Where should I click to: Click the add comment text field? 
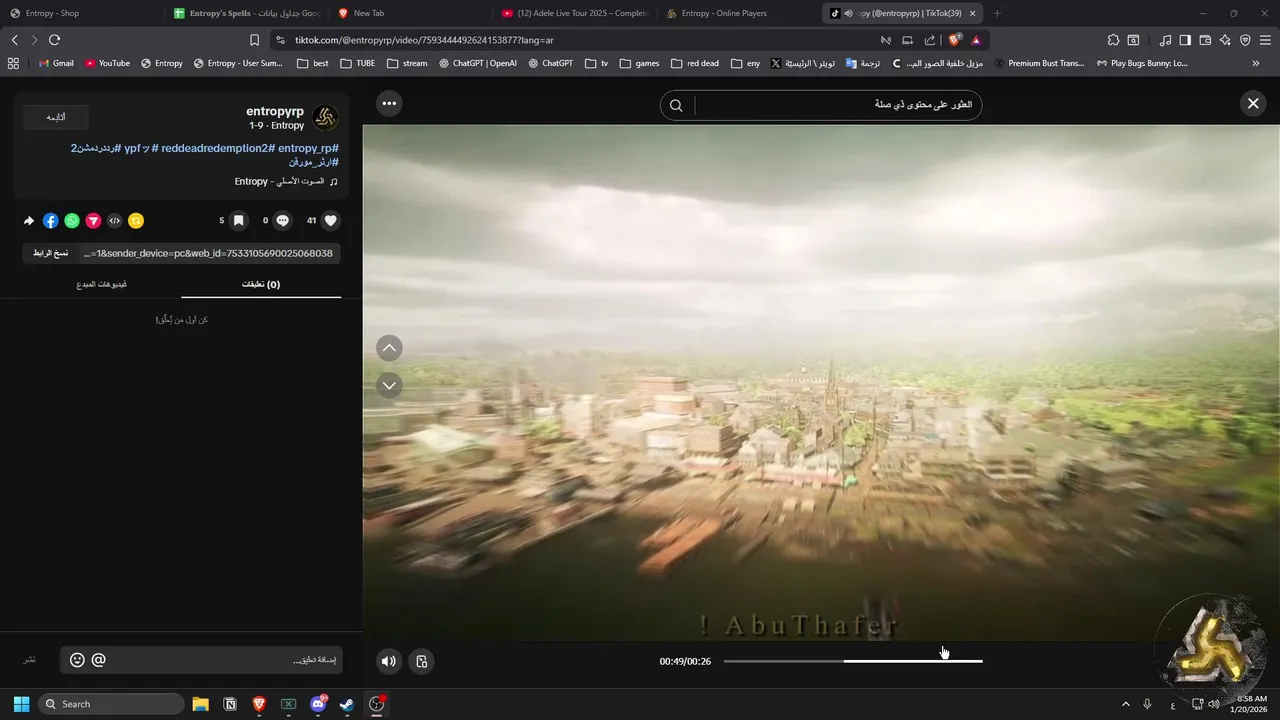click(x=200, y=660)
